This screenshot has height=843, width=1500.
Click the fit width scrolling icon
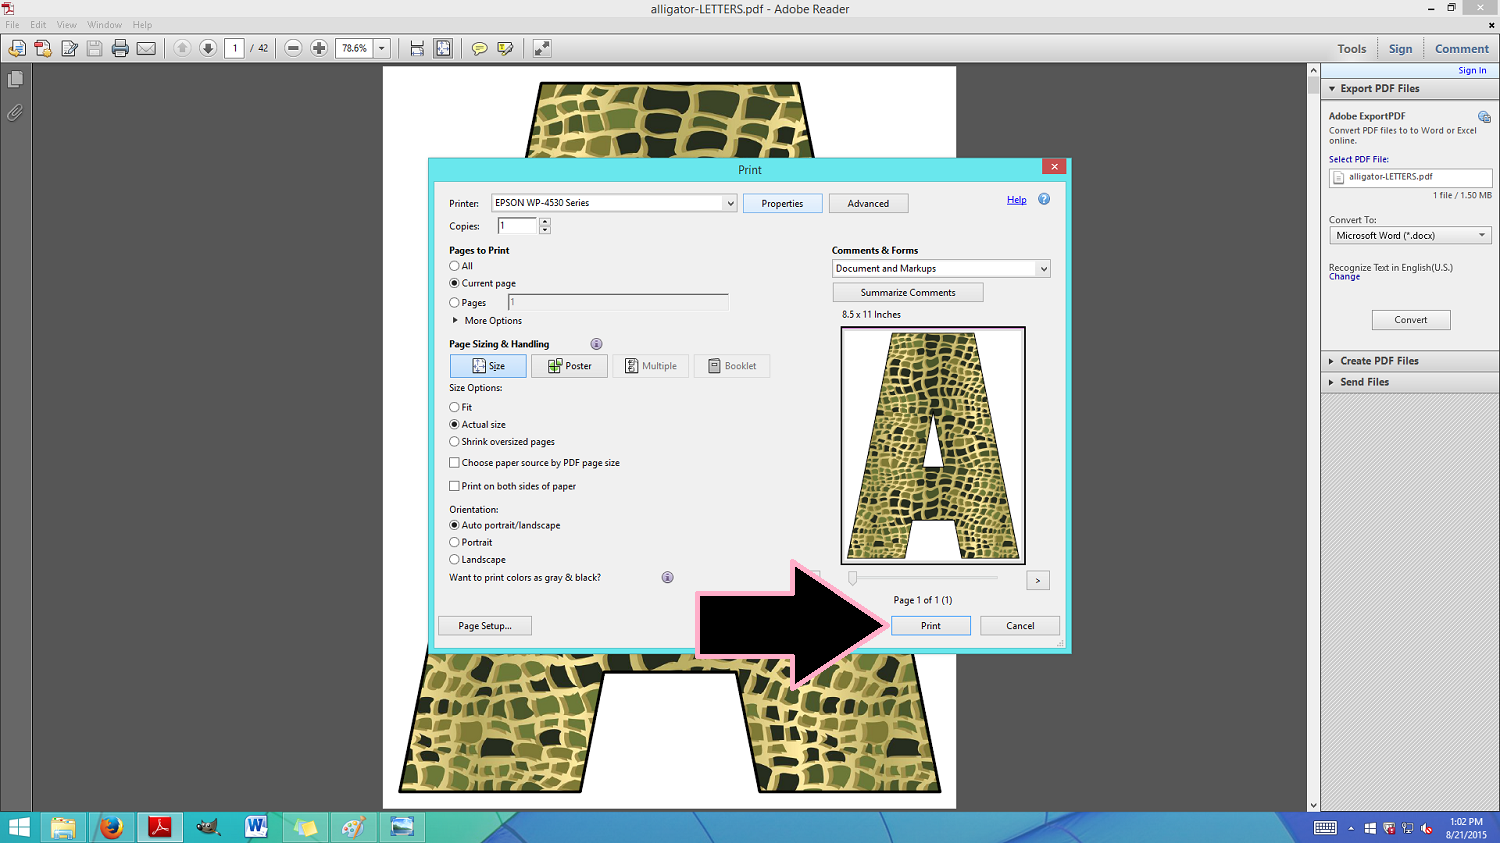click(417, 48)
